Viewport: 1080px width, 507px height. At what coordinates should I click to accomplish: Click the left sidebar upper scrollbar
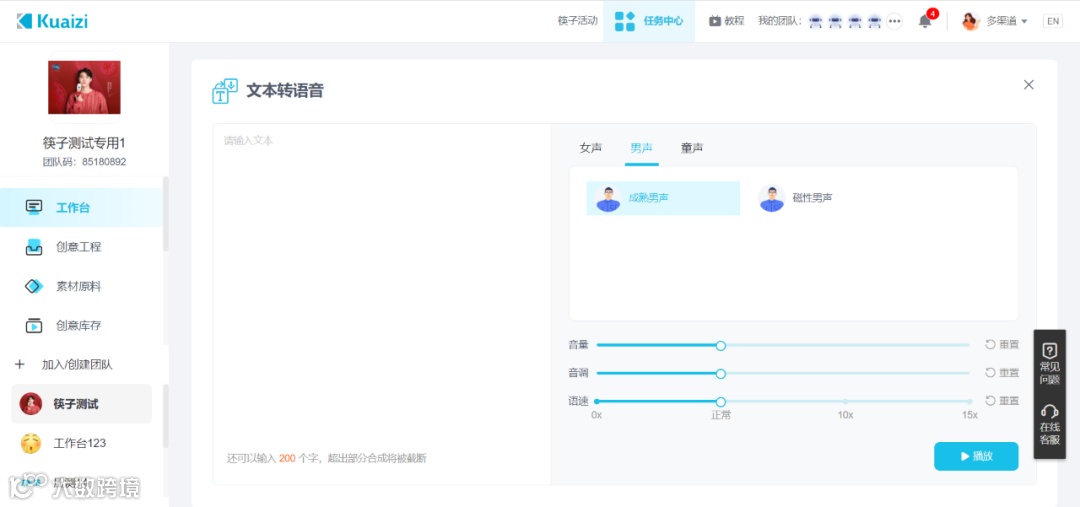(165, 214)
